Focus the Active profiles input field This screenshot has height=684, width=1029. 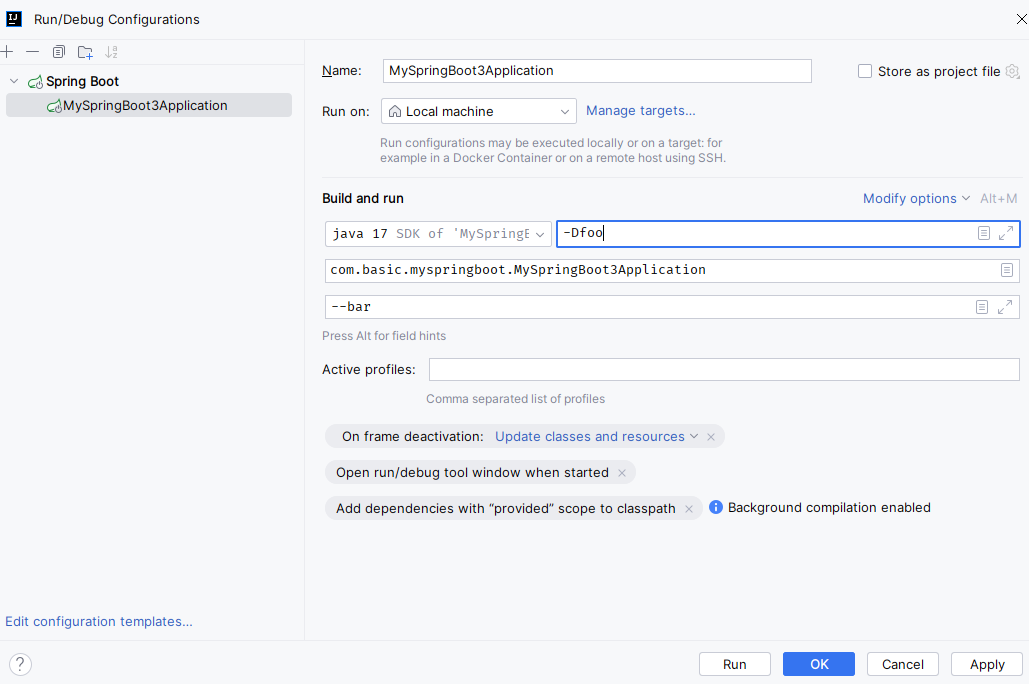pyautogui.click(x=724, y=370)
